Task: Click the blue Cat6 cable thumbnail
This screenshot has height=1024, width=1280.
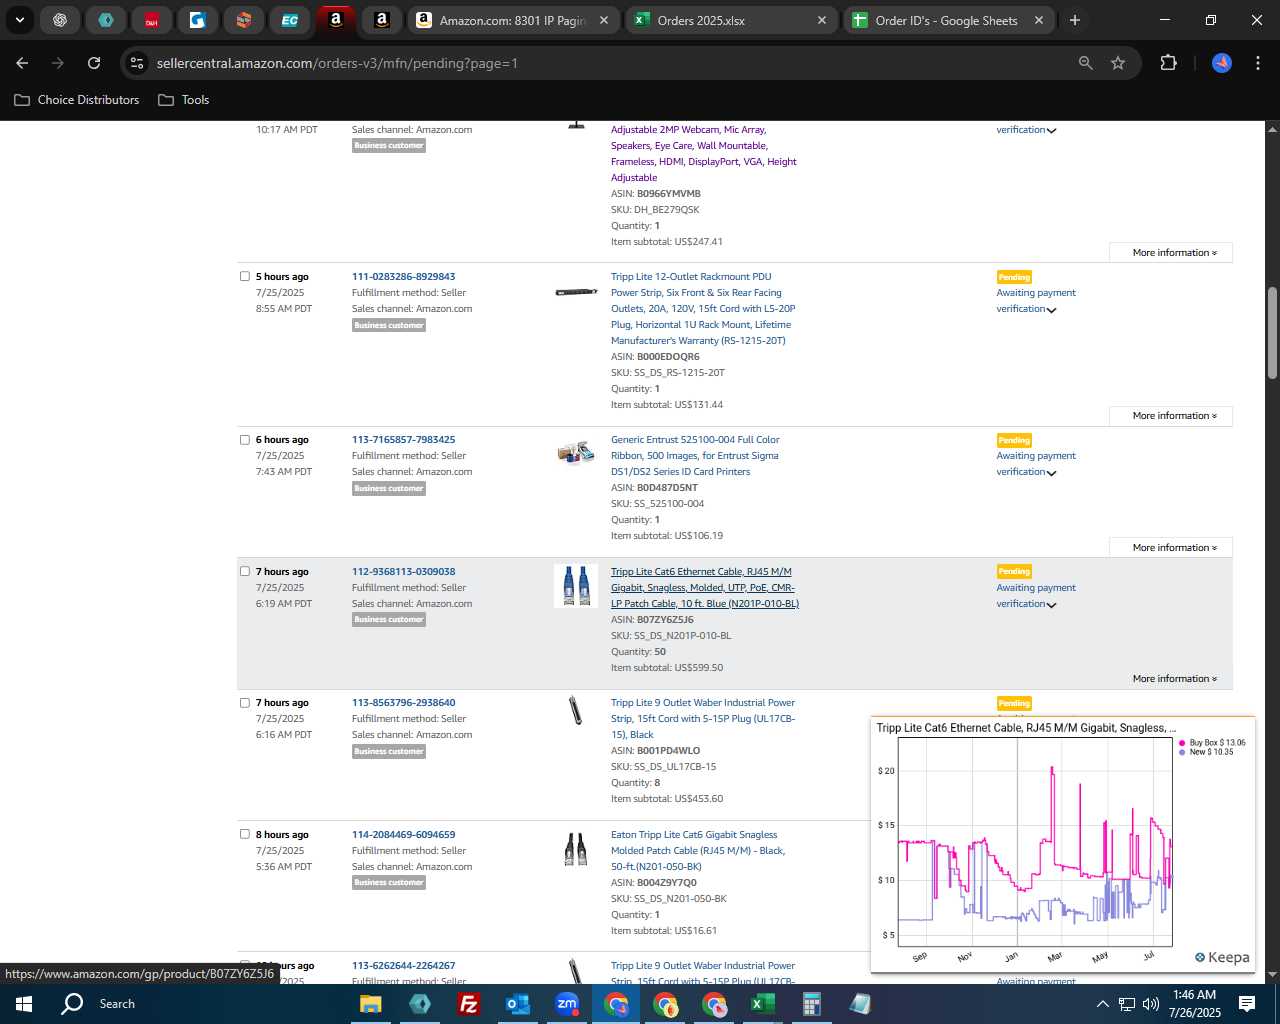Action: [576, 586]
